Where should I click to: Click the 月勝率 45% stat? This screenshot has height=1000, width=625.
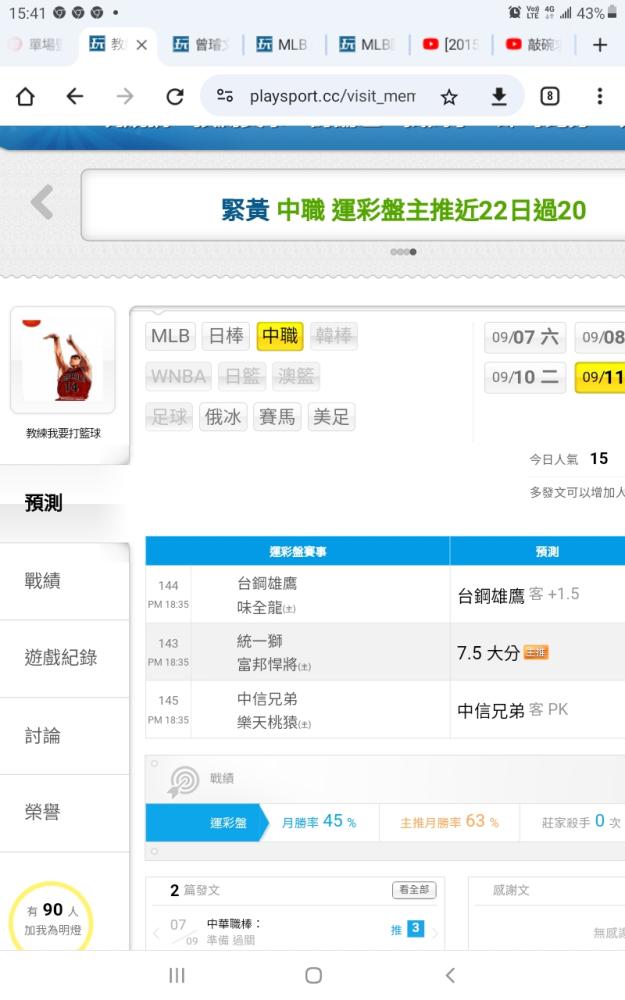click(319, 821)
